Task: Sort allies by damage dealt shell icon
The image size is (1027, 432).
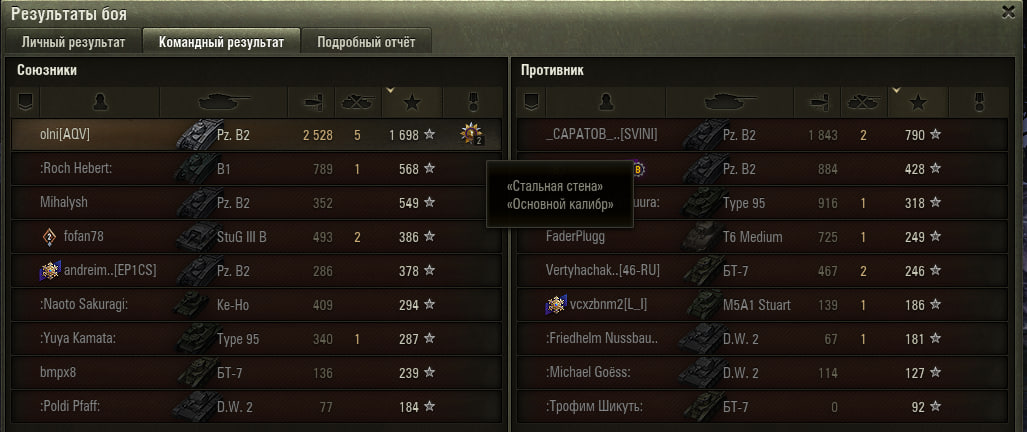Action: coord(312,101)
